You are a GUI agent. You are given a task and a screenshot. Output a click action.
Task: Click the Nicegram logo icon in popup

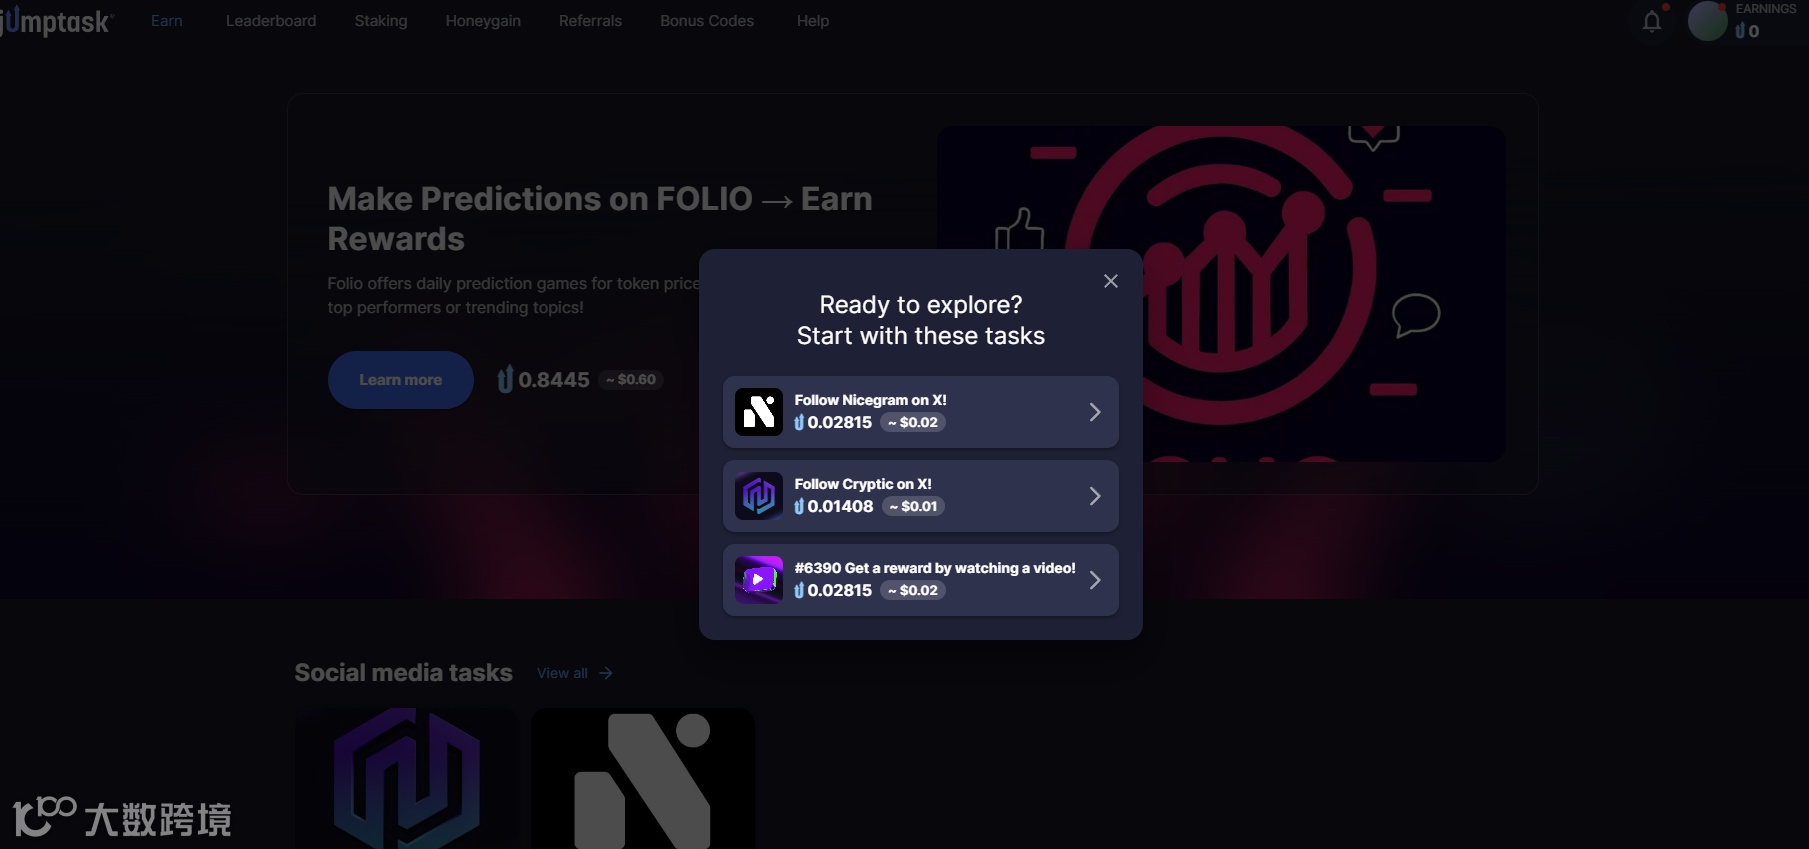click(759, 412)
